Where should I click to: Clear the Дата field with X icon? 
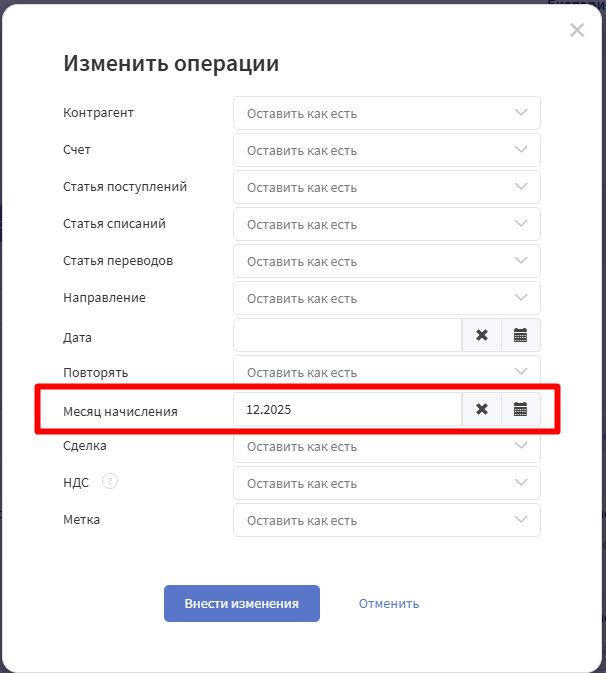click(481, 335)
